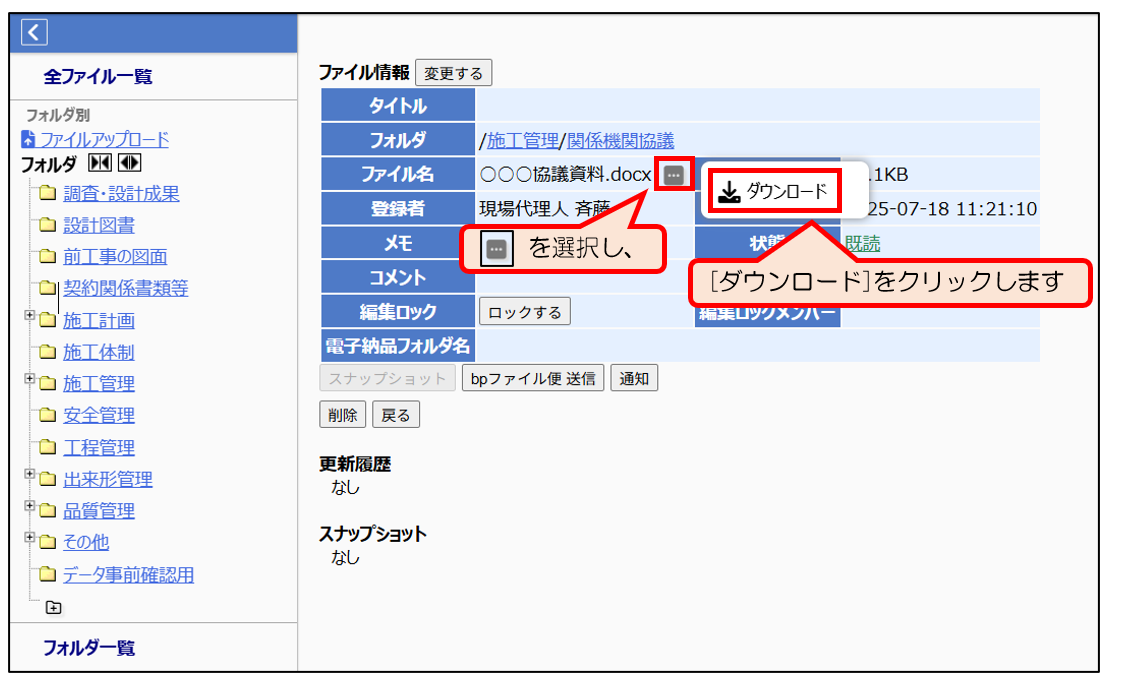This screenshot has width=1140, height=690.
Task: Click the 変更する button
Action: tap(453, 73)
